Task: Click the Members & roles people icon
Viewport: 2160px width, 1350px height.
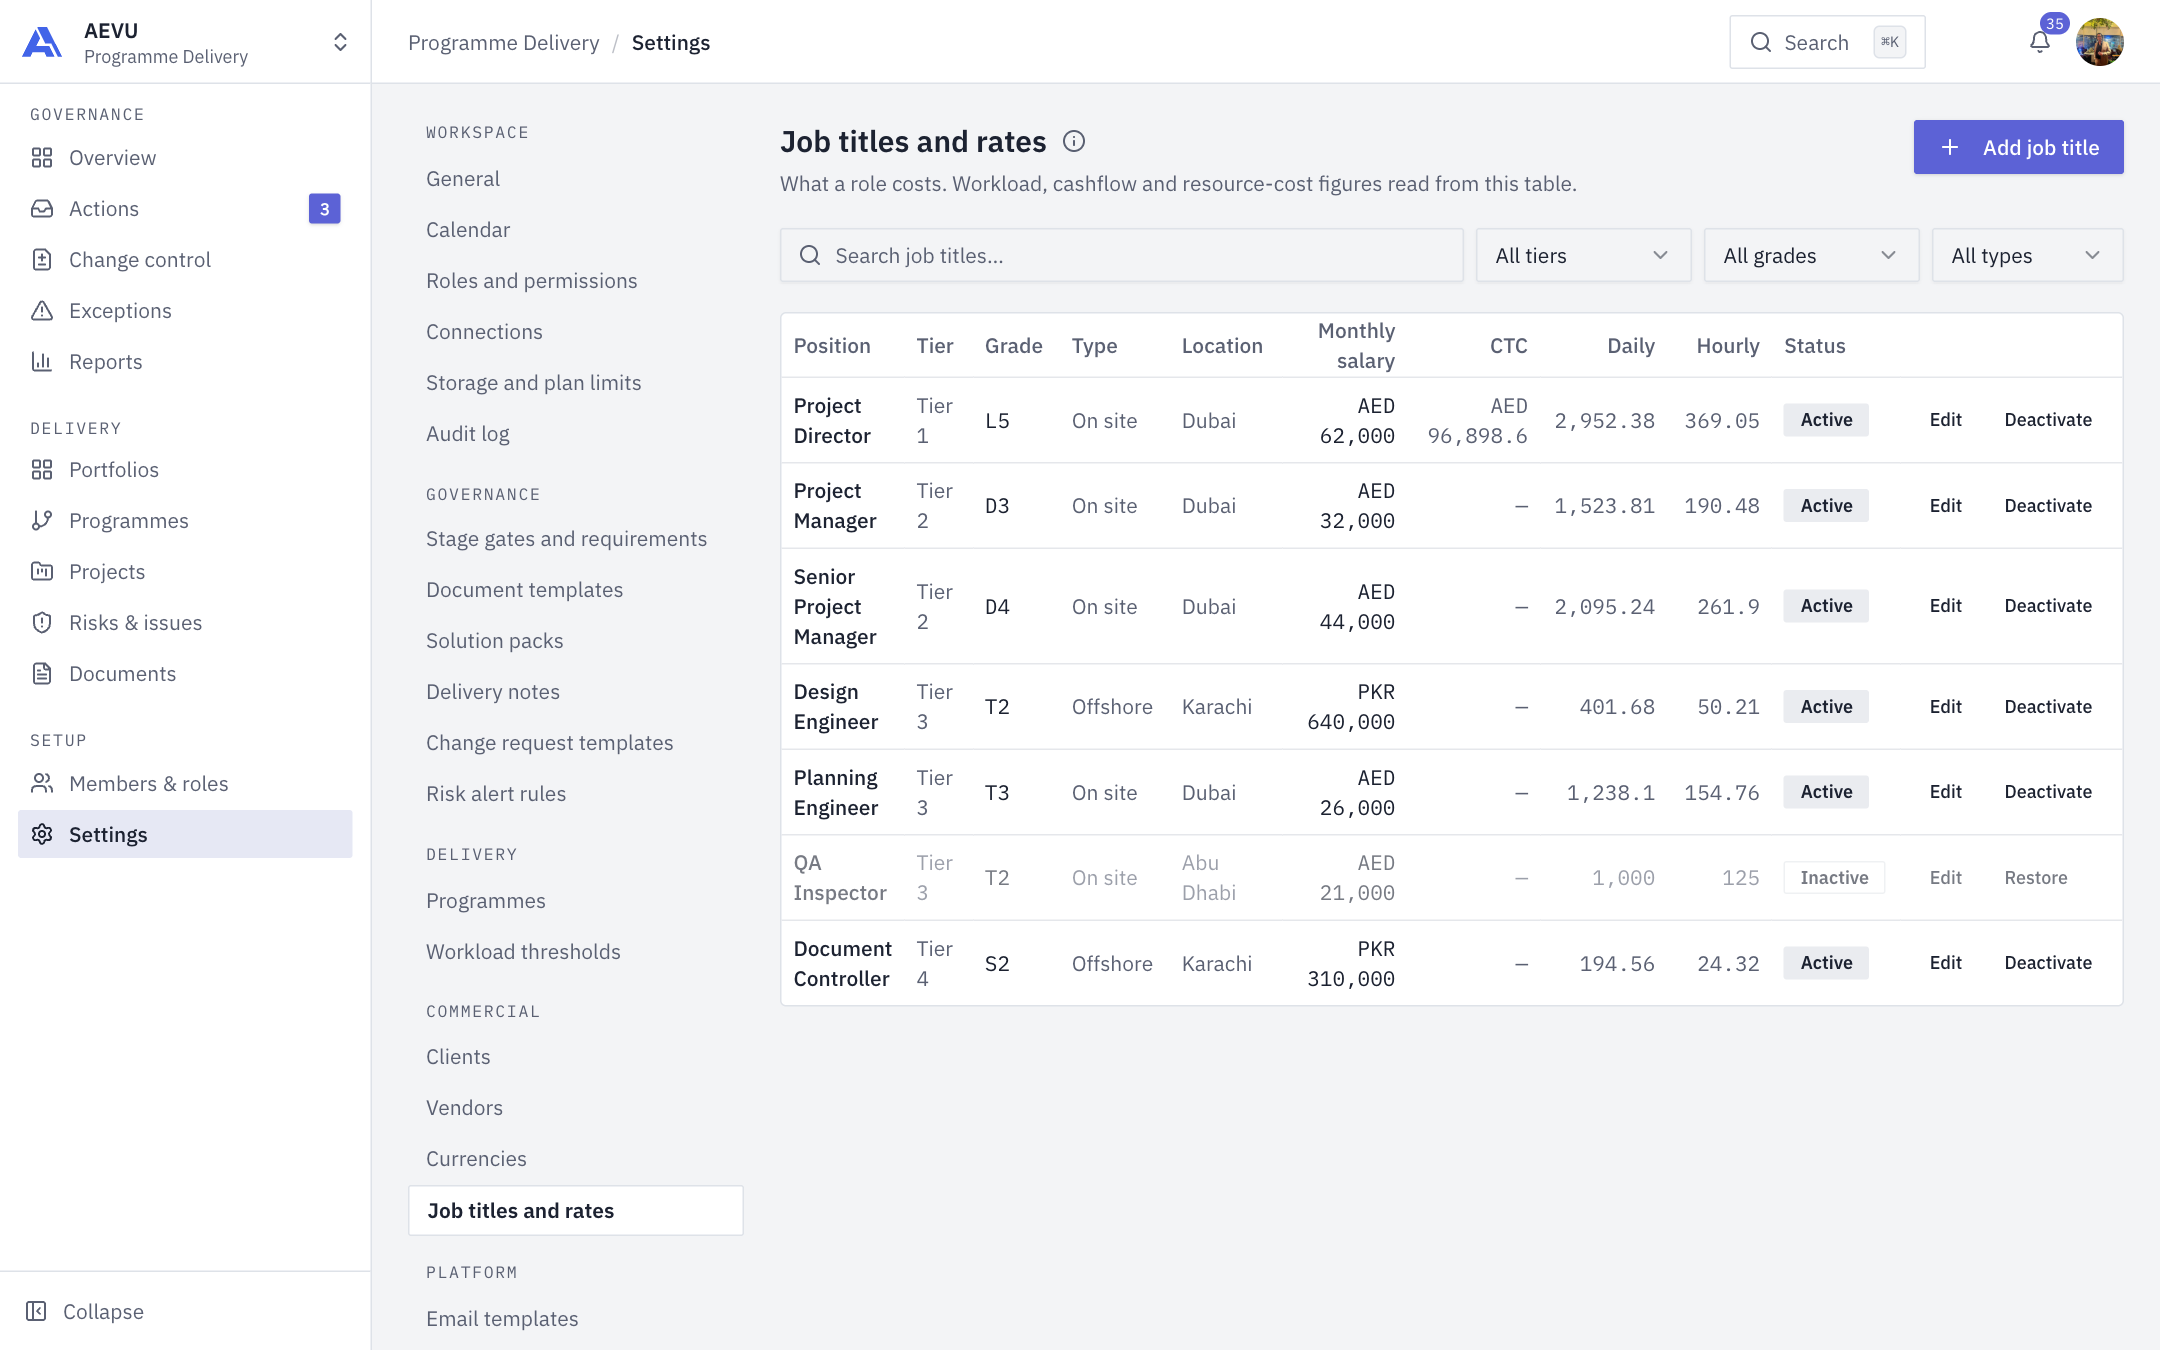Action: pos(42,784)
